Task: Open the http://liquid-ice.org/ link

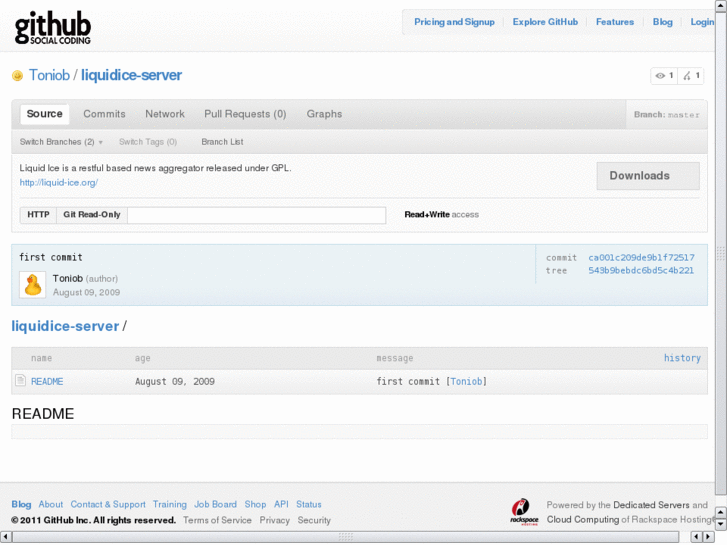Action: coord(58,183)
